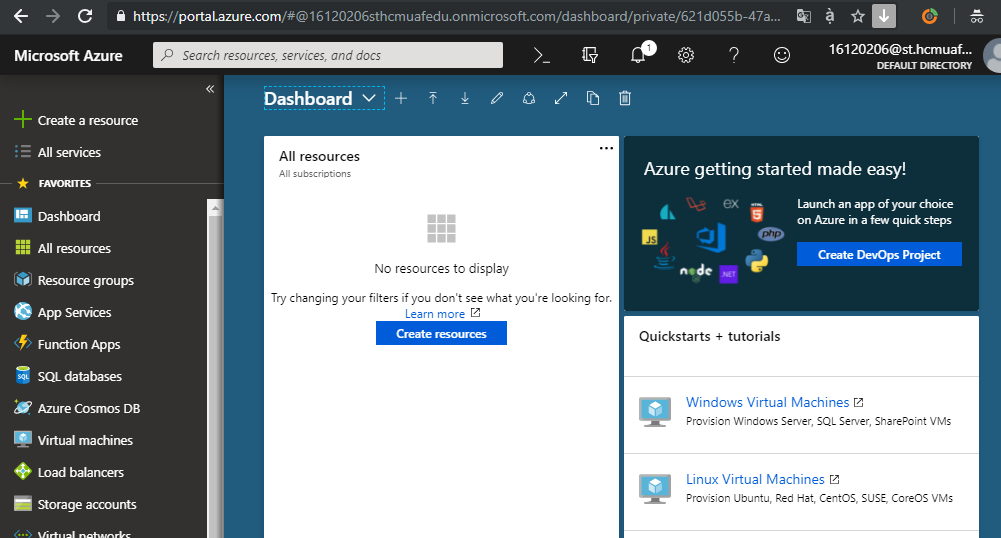Screen dimensions: 1001x538
Task: Focus the Search resources input field
Action: pos(327,56)
